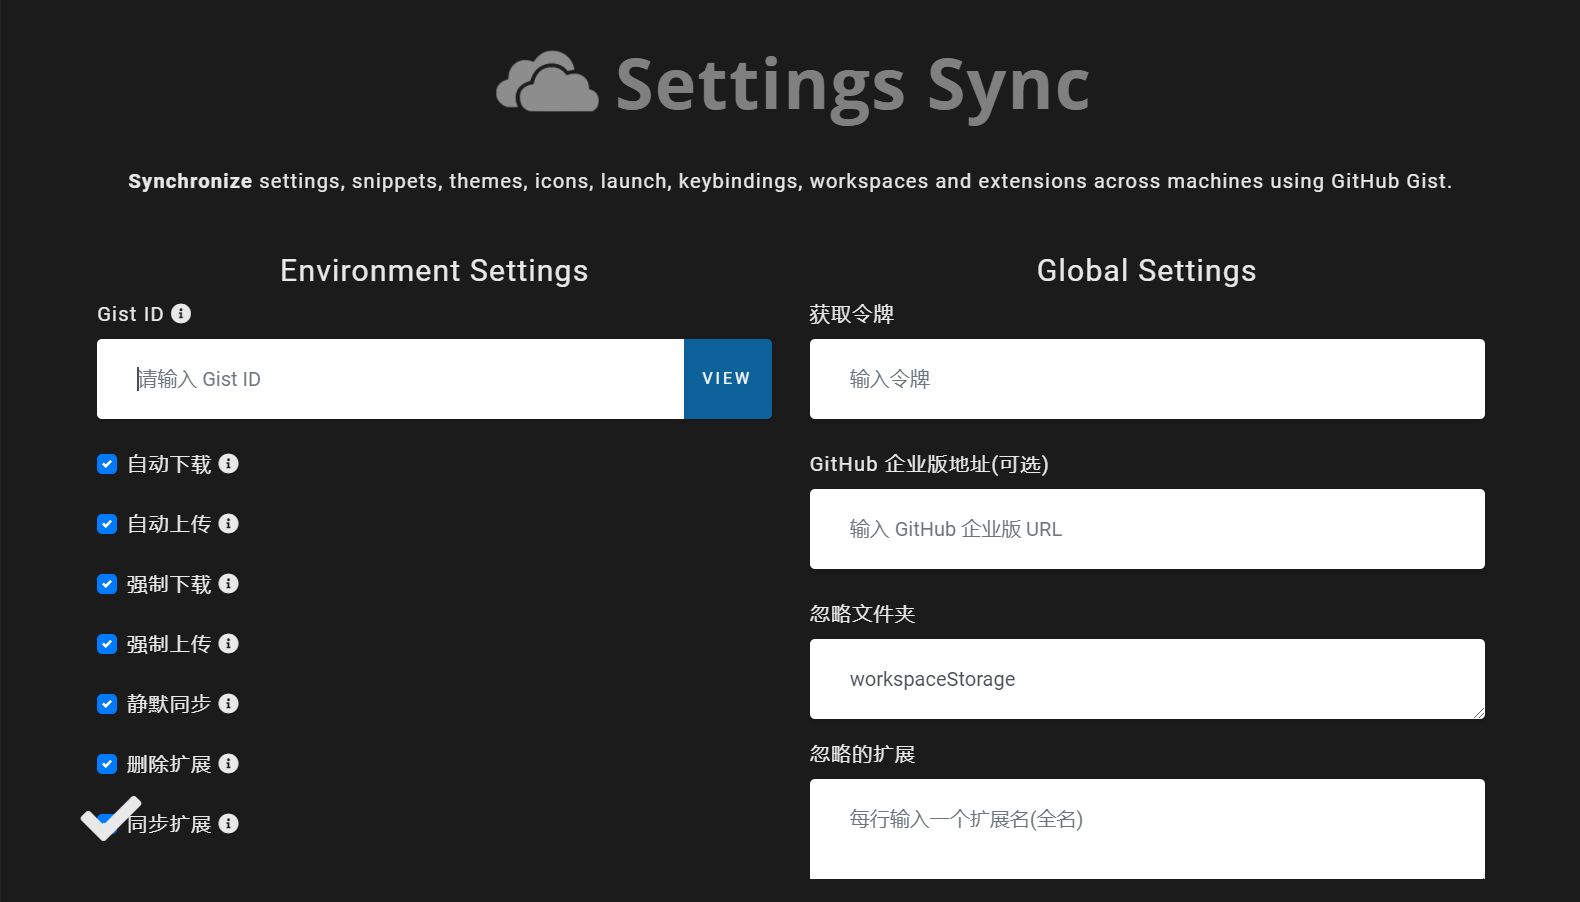
Task: Click the GitHub 企业版 URL input field
Action: [1147, 529]
